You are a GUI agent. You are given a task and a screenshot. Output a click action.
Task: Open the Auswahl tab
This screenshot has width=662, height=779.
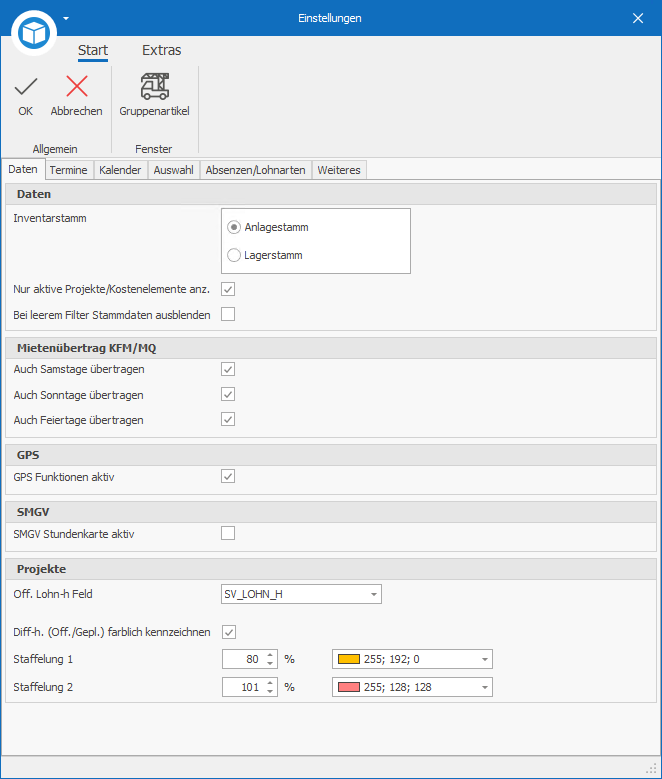tap(173, 170)
